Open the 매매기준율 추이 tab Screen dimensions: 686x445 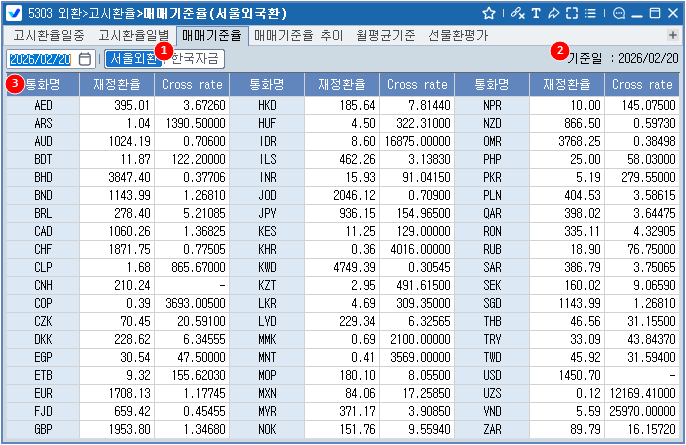tap(298, 35)
